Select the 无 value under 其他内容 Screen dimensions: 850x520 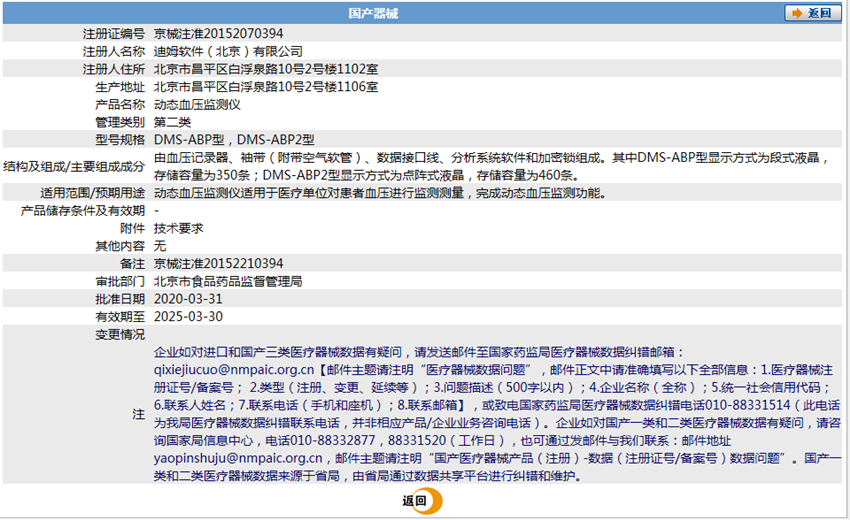(160, 246)
